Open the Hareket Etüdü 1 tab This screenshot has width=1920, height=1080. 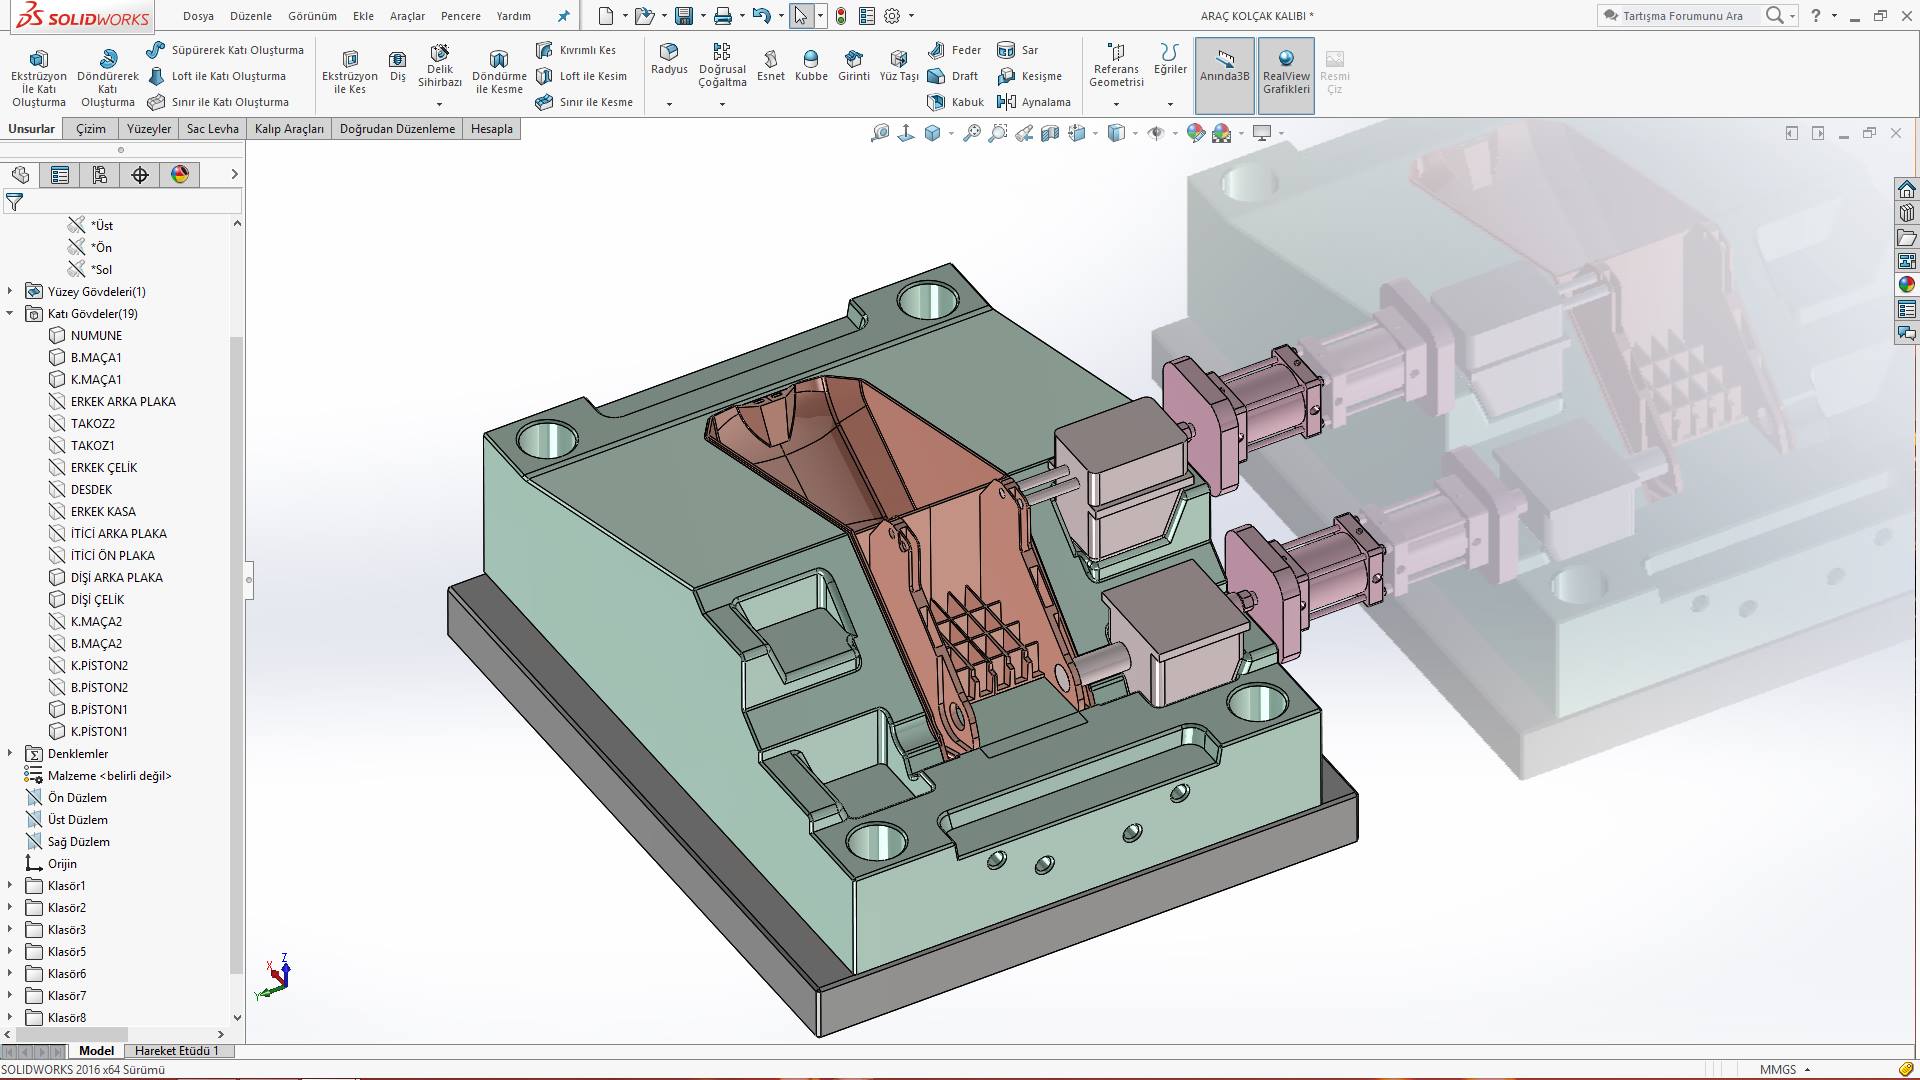[177, 1050]
